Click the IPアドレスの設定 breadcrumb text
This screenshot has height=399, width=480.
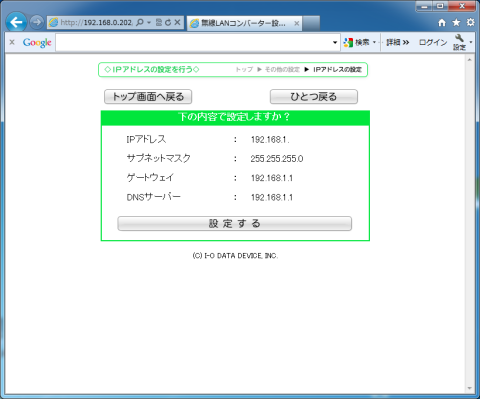[x=337, y=69]
